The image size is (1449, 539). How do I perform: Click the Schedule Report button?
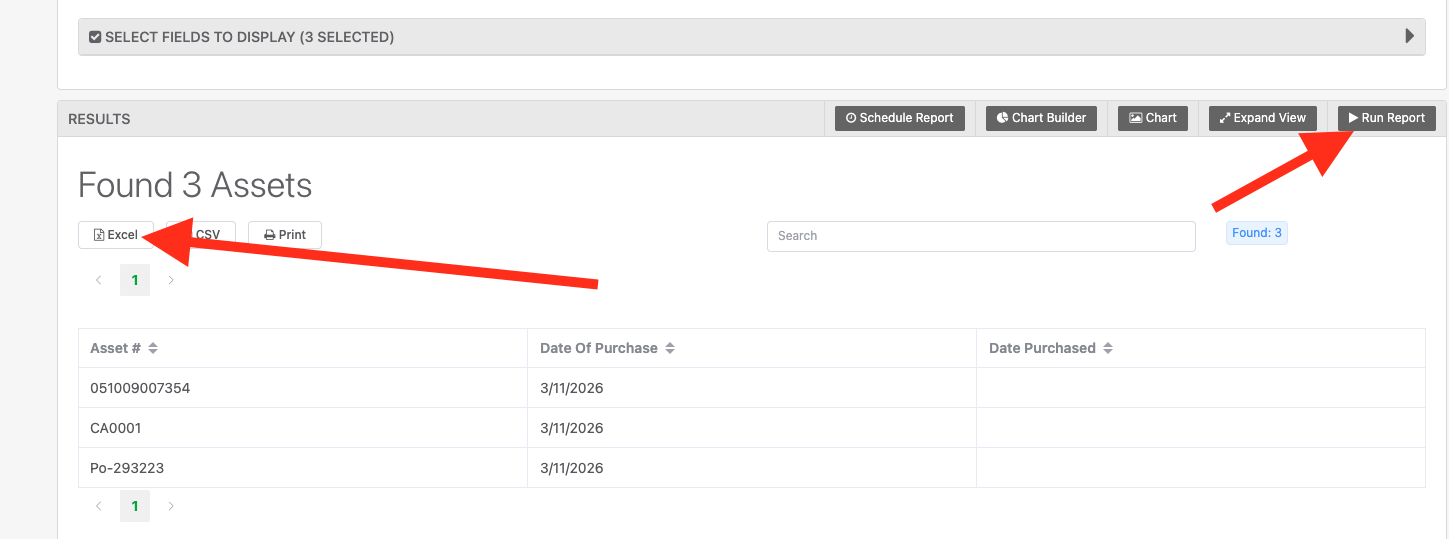[900, 118]
